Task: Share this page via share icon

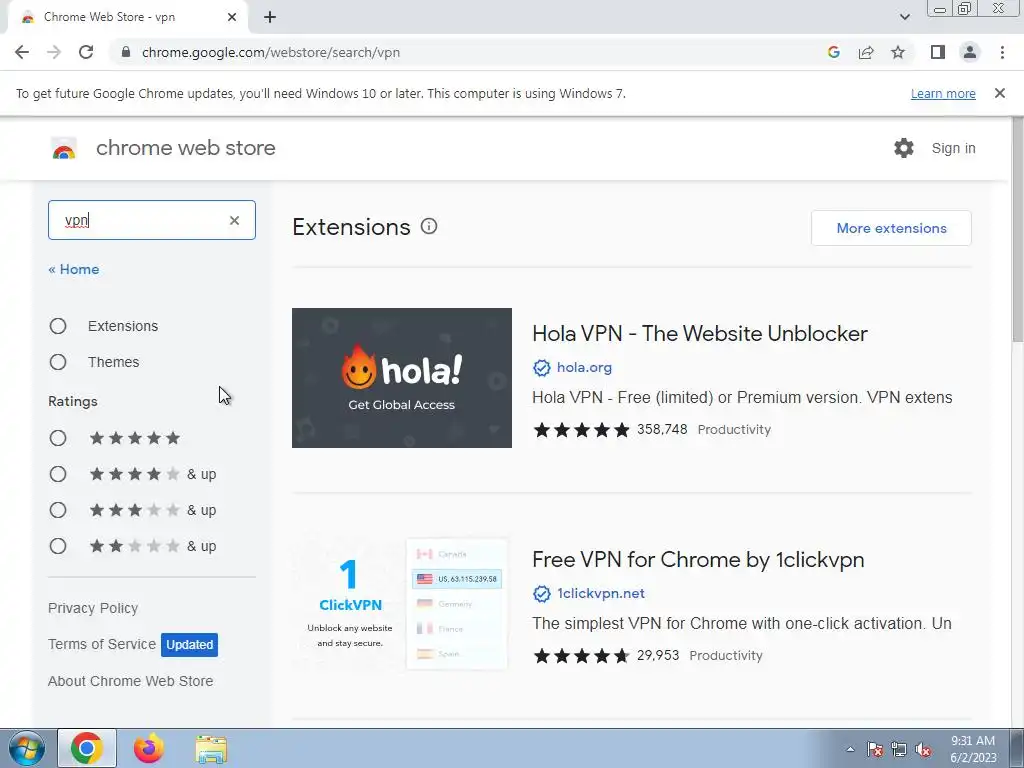Action: [x=866, y=52]
